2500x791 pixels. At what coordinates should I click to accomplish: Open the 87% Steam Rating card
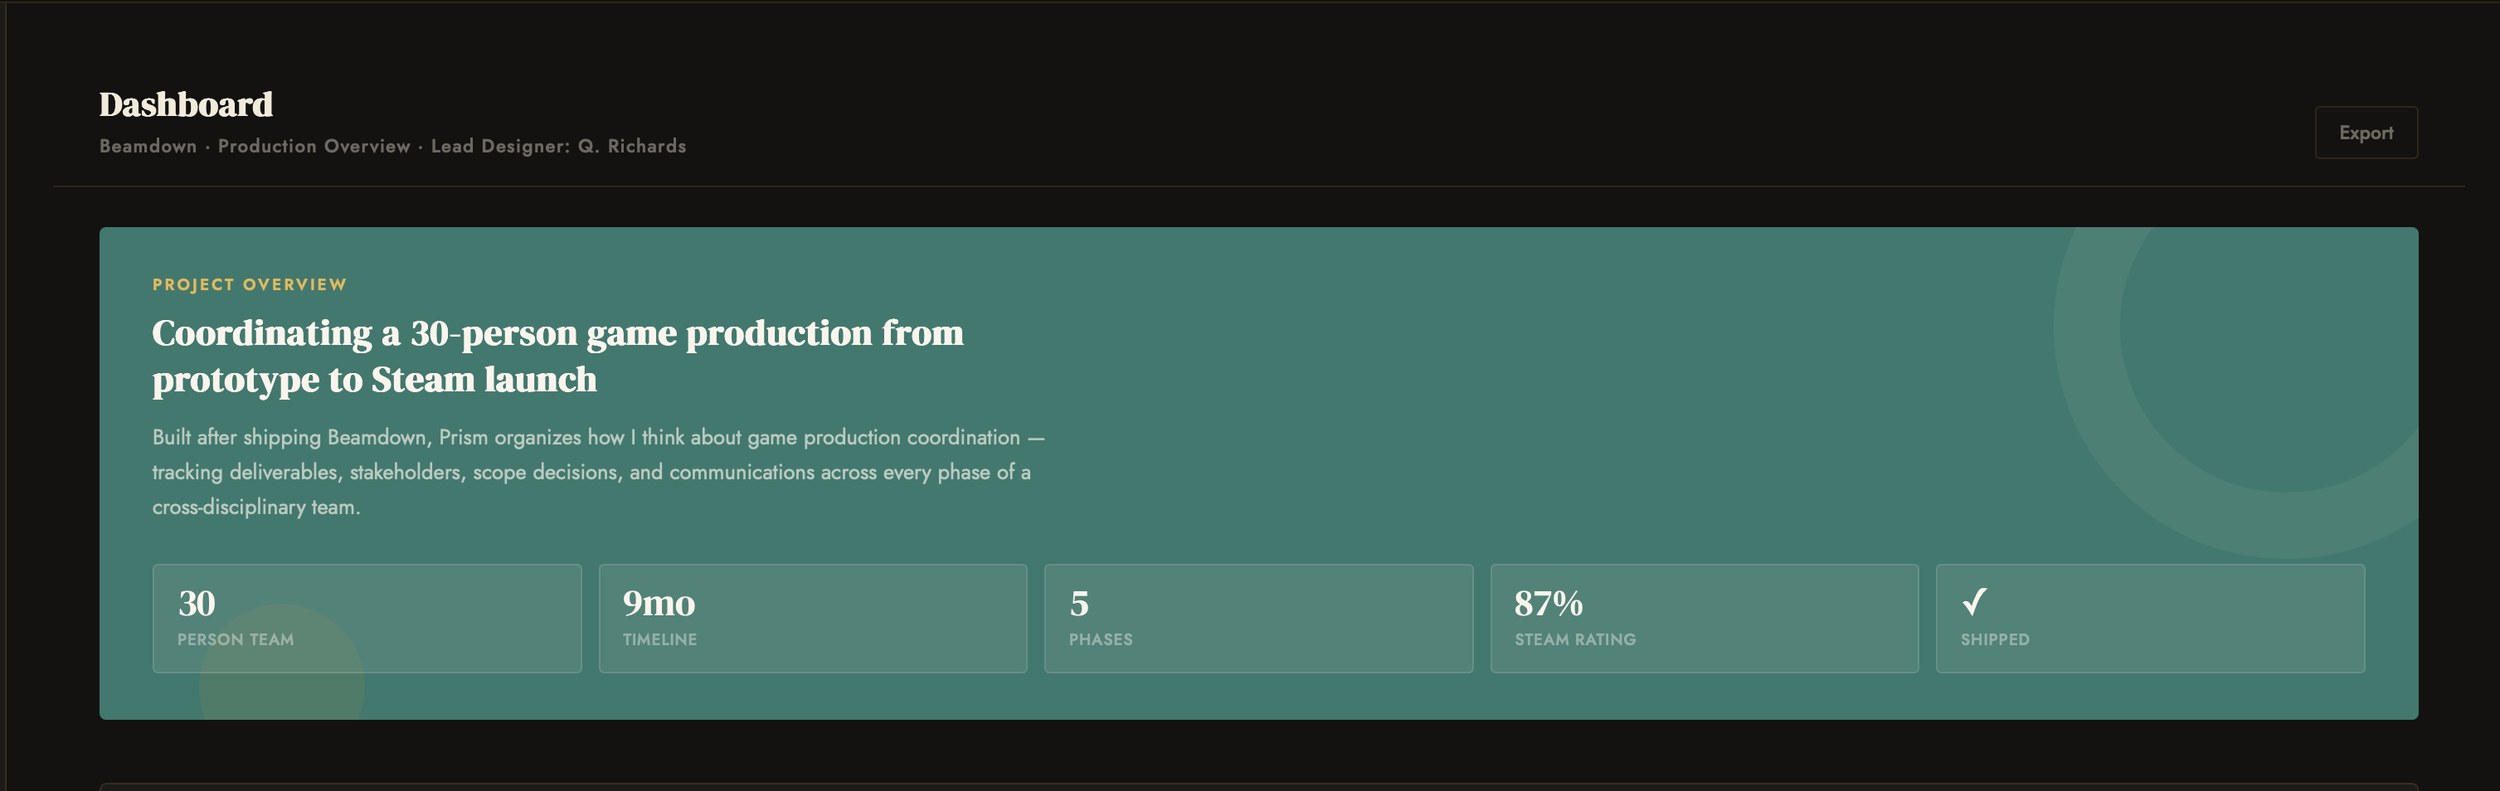pyautogui.click(x=1704, y=618)
